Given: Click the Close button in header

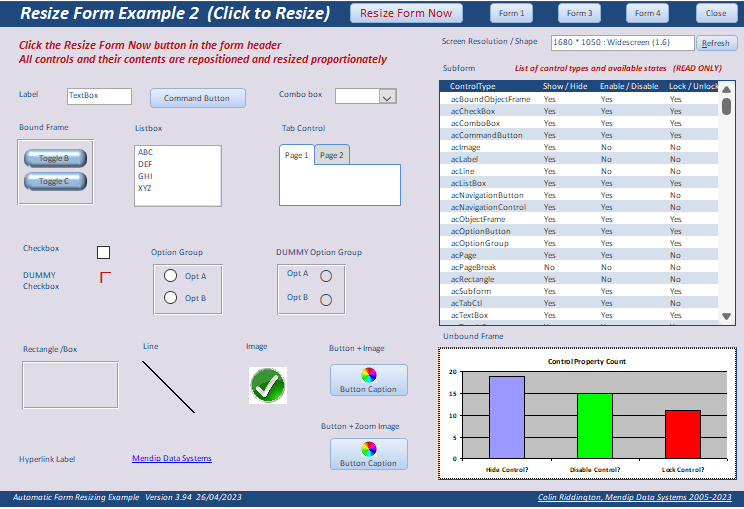Looking at the screenshot, I should 716,13.
